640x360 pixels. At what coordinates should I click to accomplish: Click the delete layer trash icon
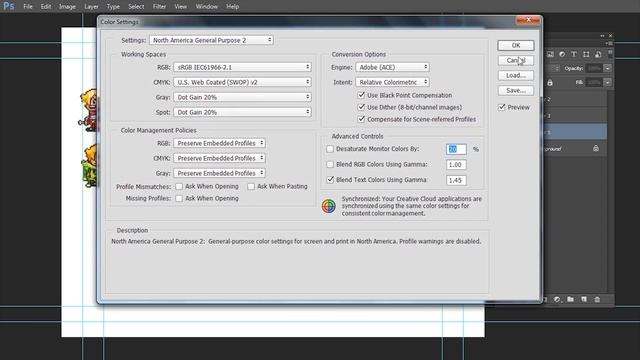[597, 299]
